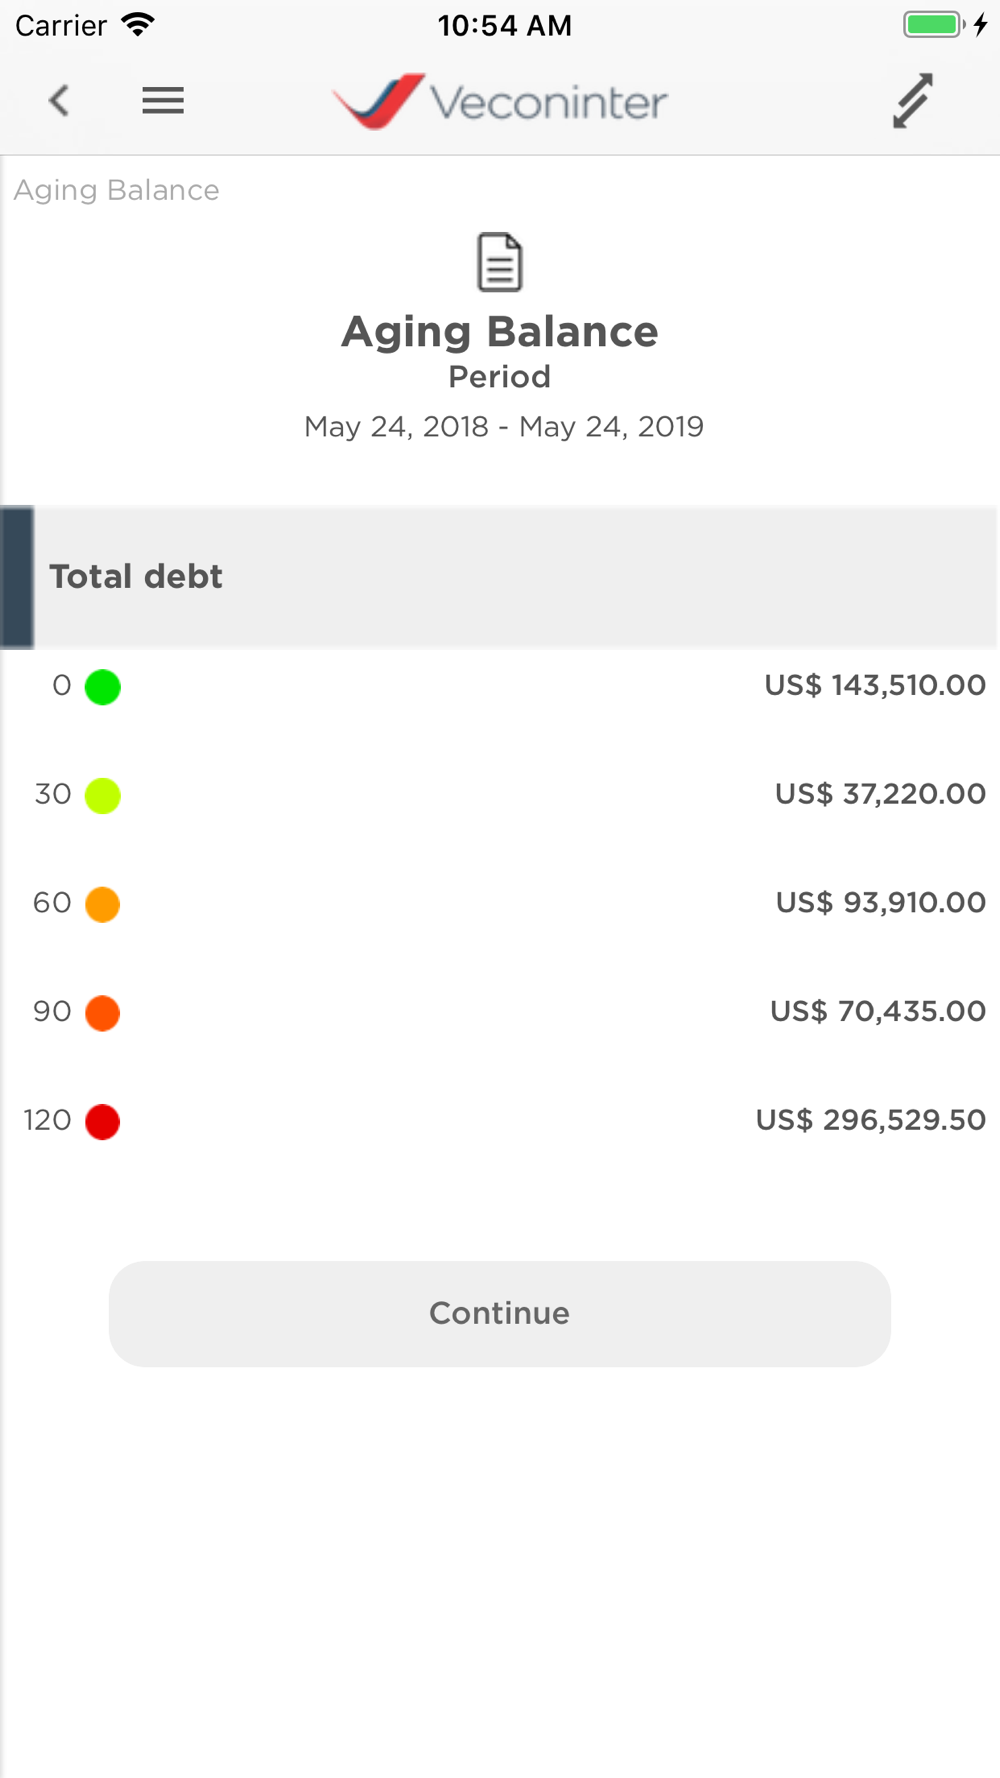1000x1778 pixels.
Task: Tap the battery status icon
Action: 934,25
